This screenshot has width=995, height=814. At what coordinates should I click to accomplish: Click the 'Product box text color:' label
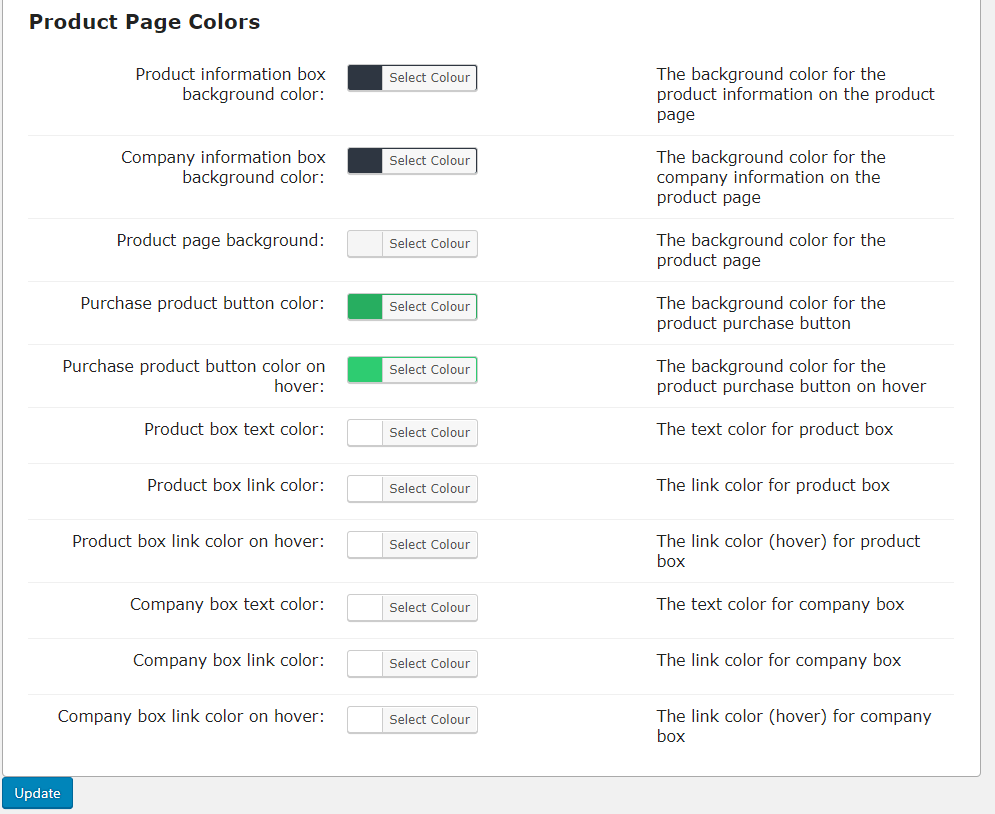(x=234, y=430)
